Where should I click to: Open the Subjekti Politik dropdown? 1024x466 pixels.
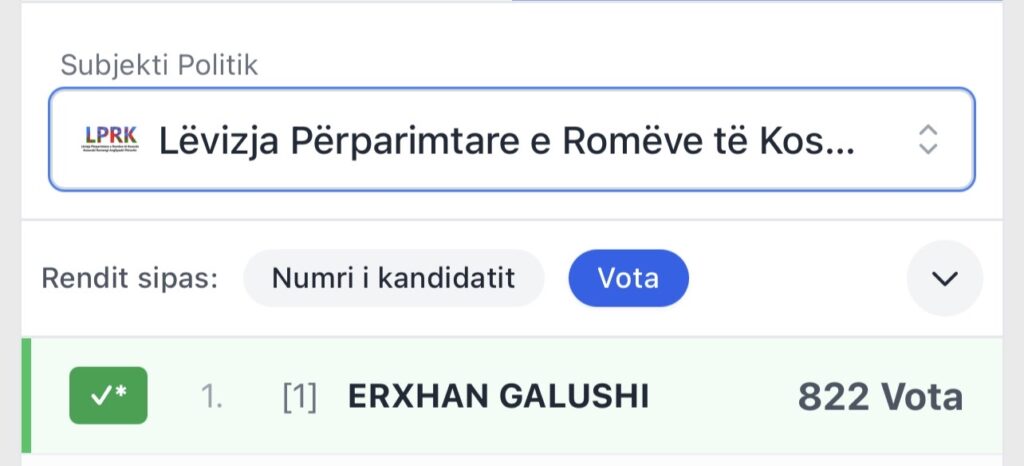511,140
